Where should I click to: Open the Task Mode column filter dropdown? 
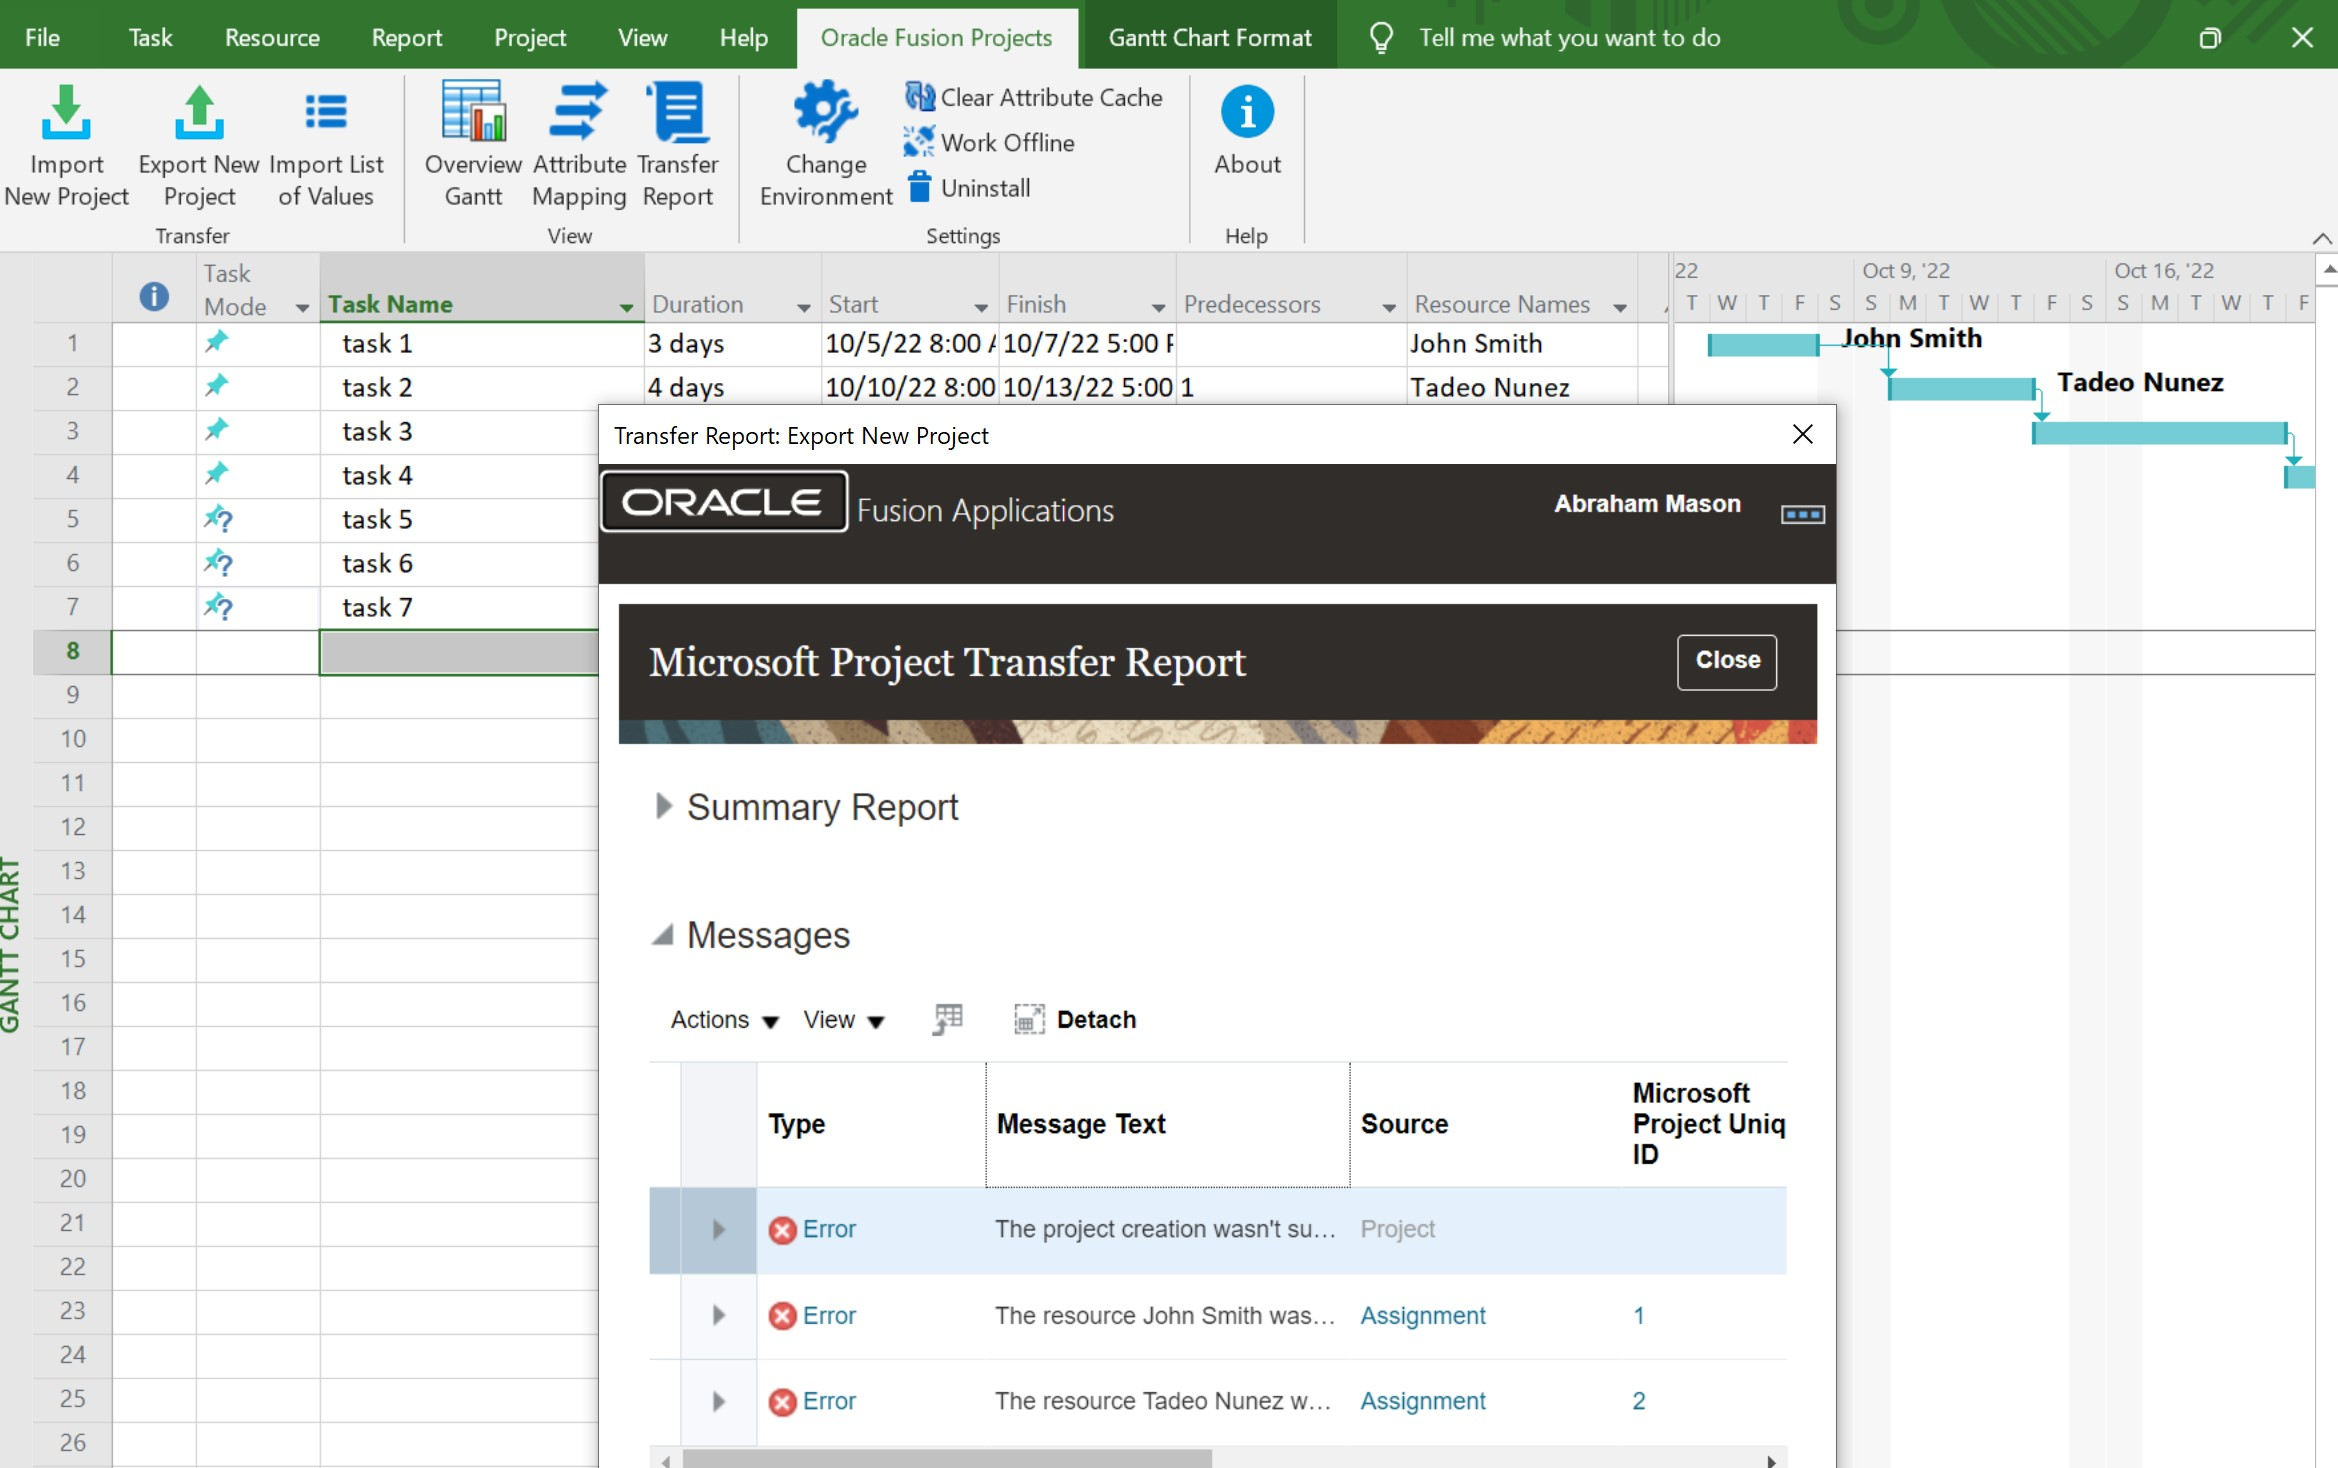click(302, 307)
